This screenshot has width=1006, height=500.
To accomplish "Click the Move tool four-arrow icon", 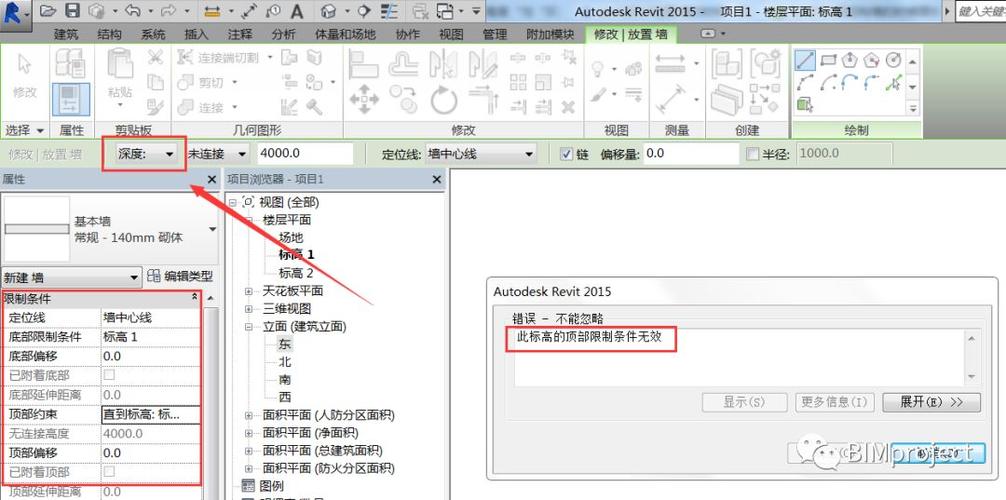I will [364, 99].
